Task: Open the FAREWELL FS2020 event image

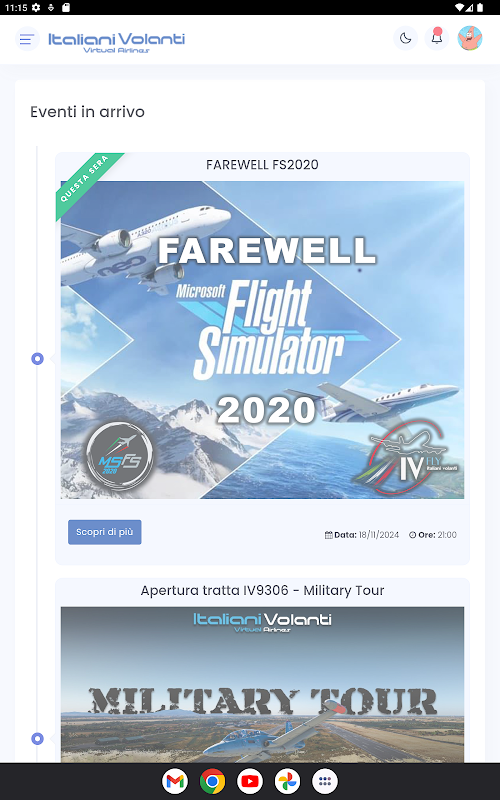Action: (x=262, y=340)
